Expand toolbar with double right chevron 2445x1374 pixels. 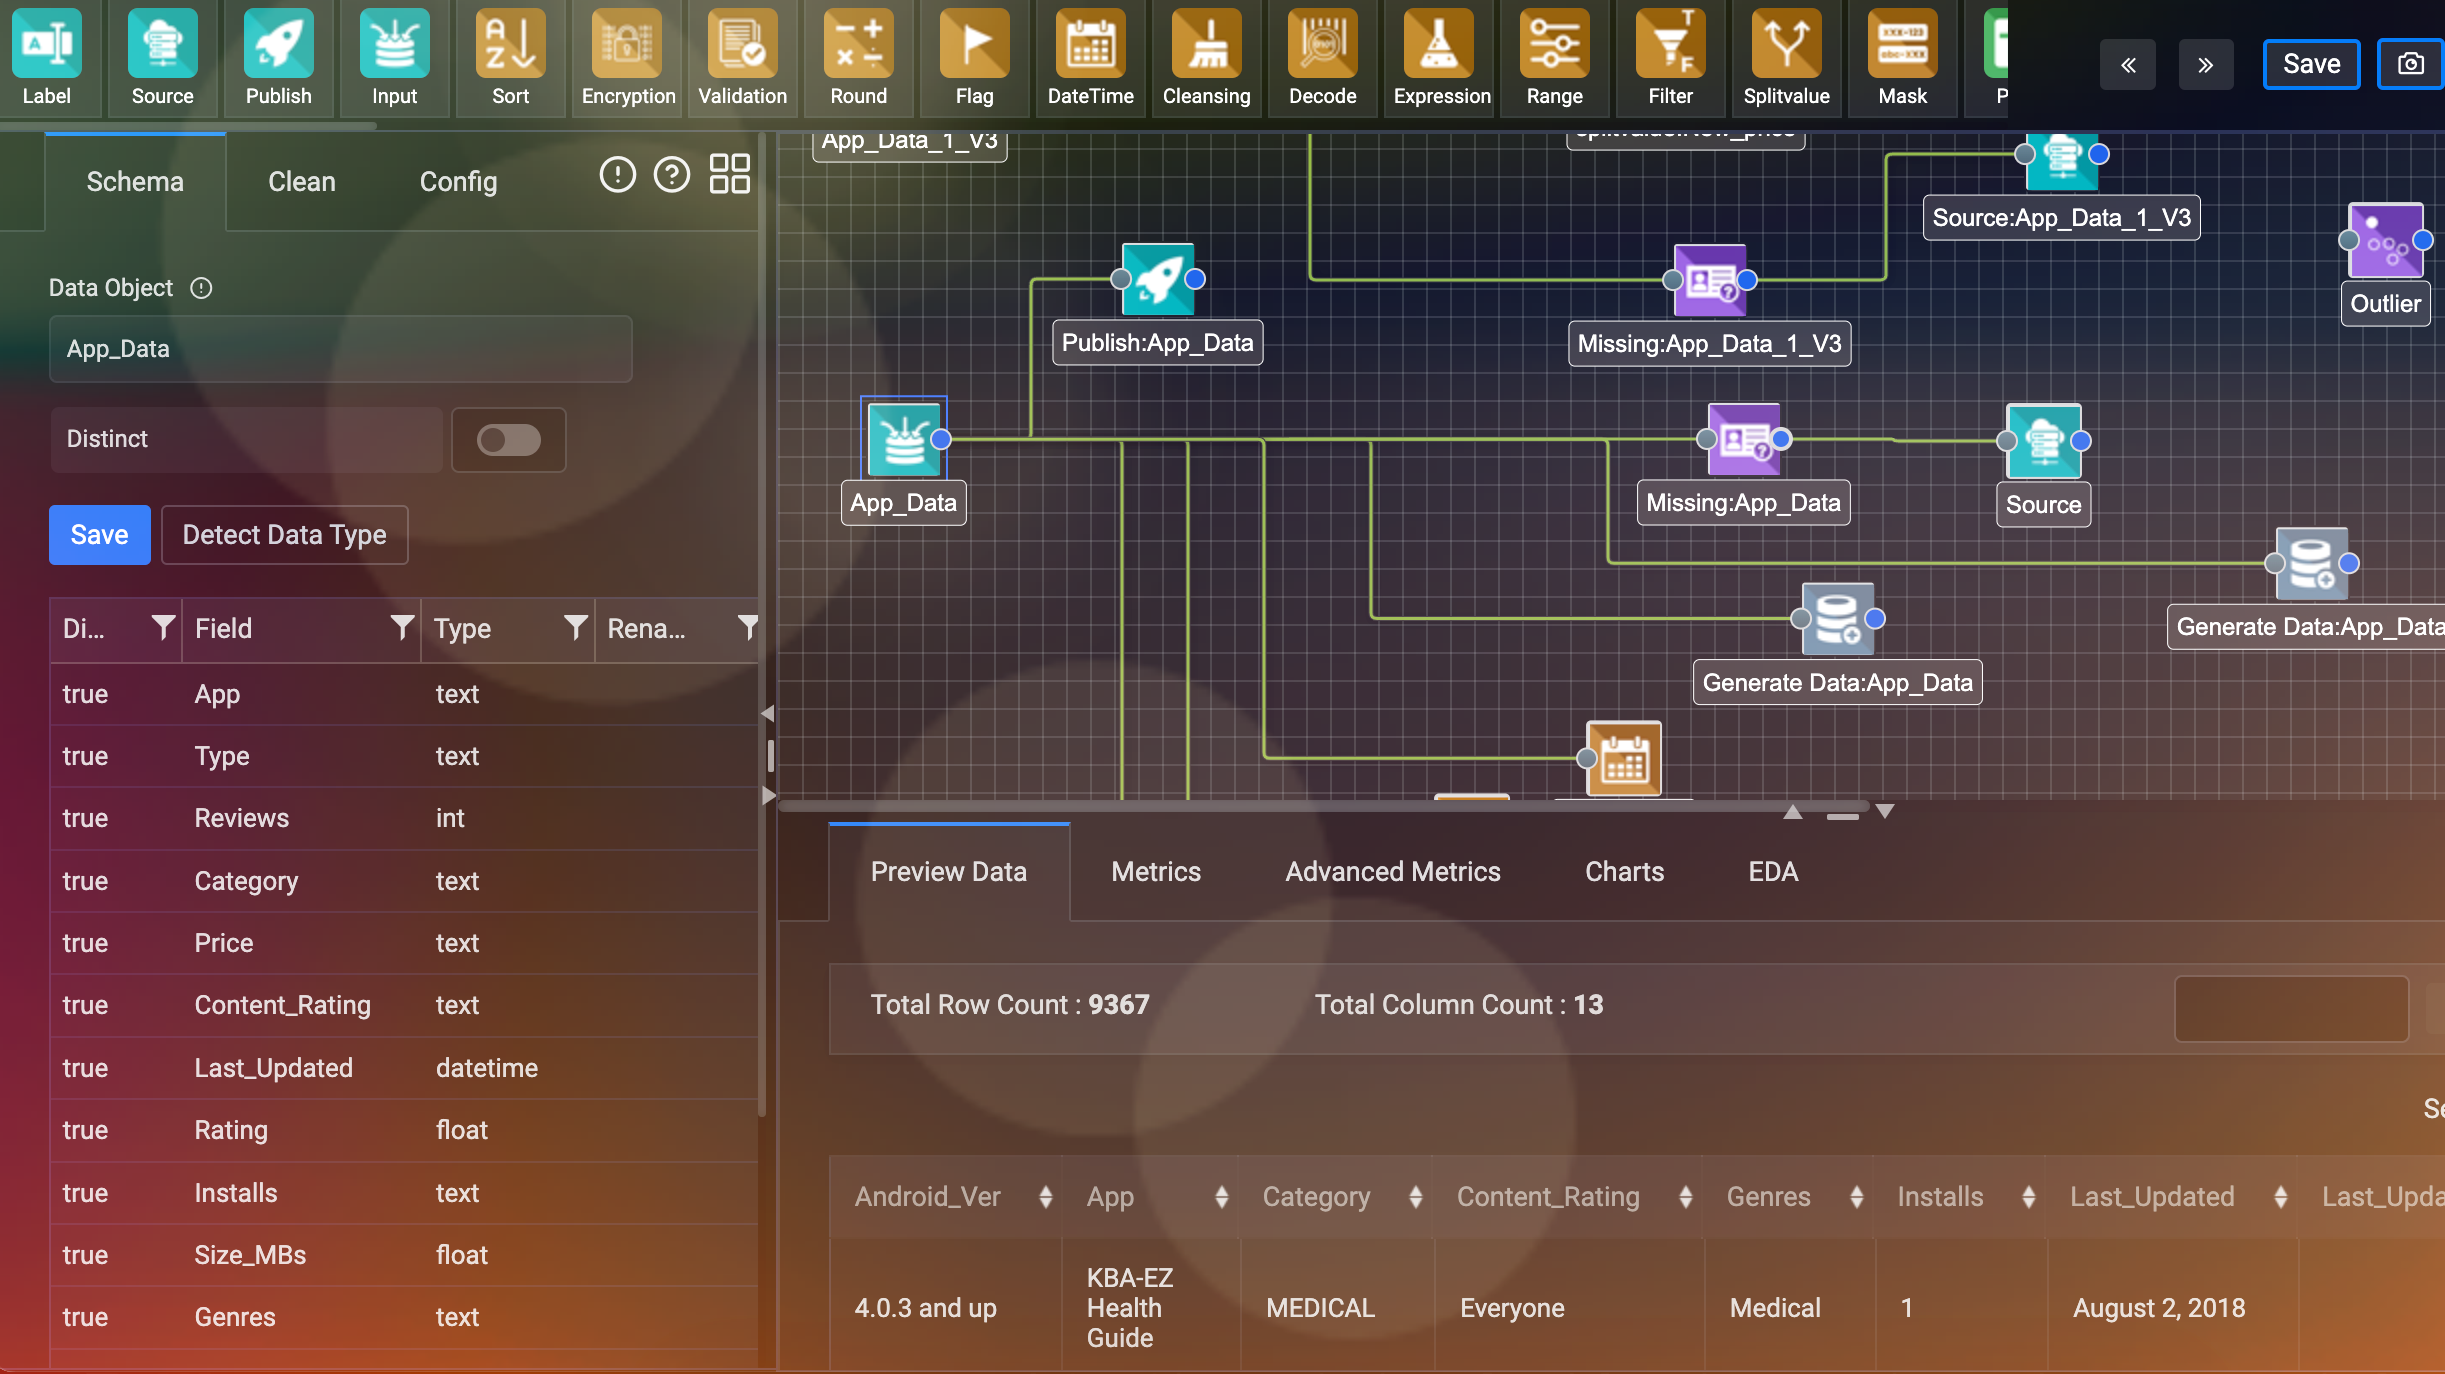2205,65
